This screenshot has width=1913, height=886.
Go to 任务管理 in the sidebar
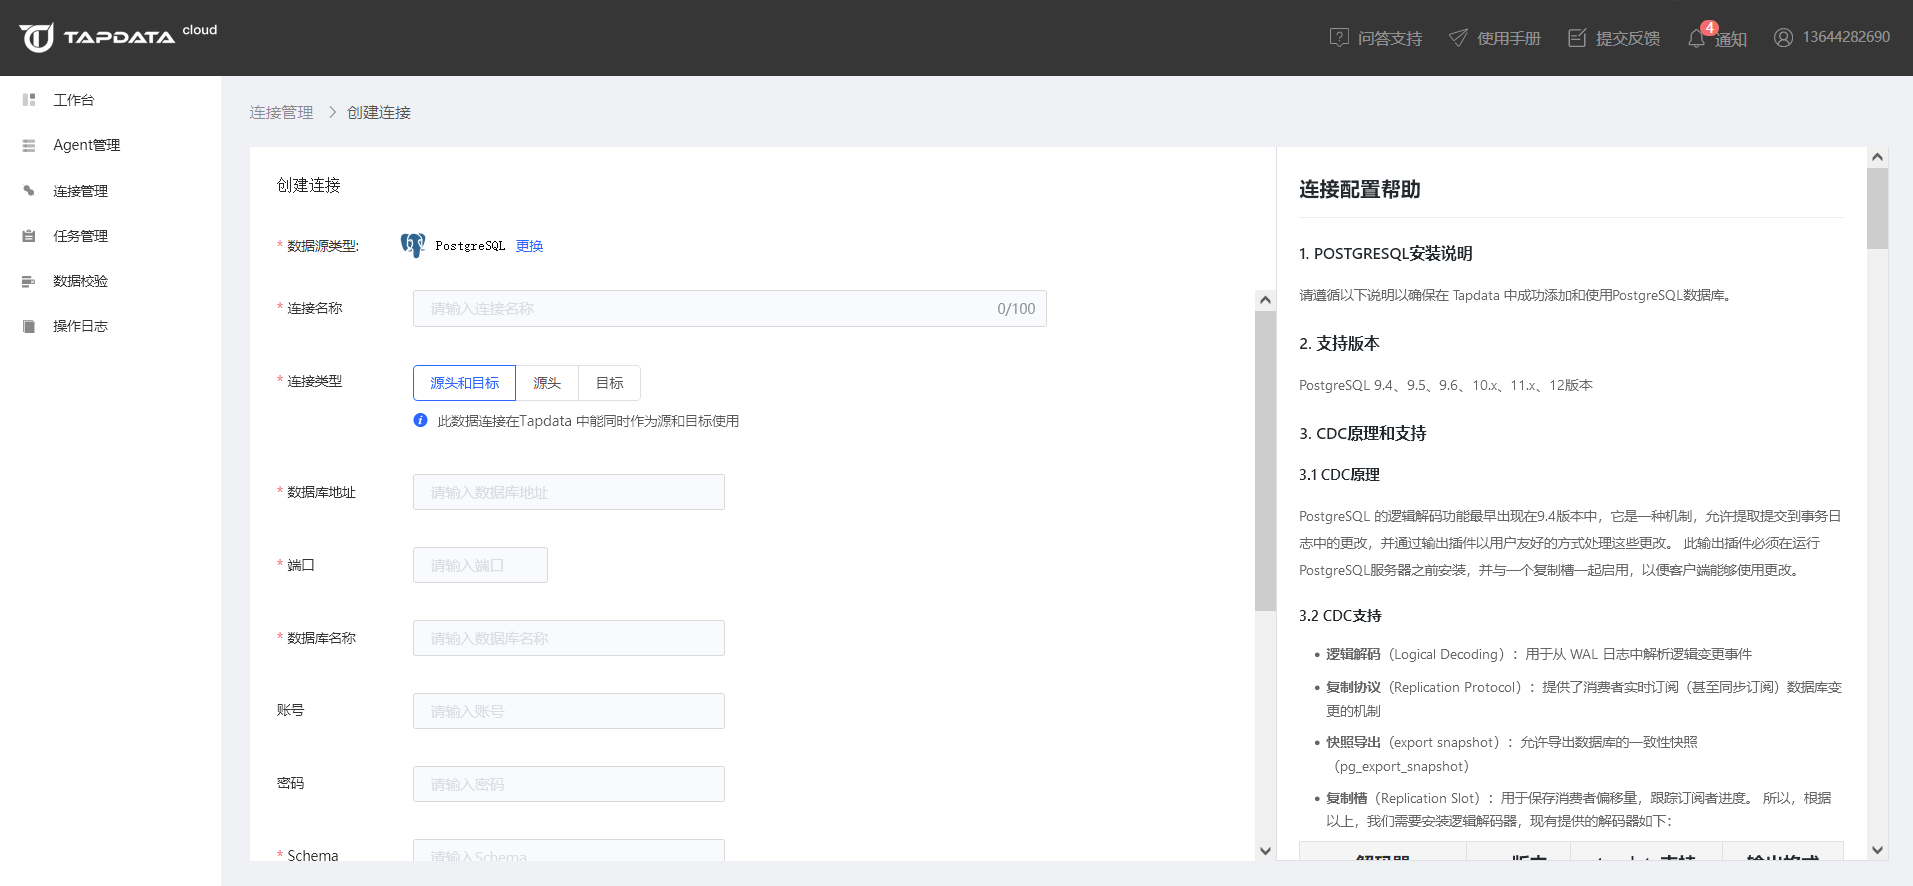tap(80, 236)
